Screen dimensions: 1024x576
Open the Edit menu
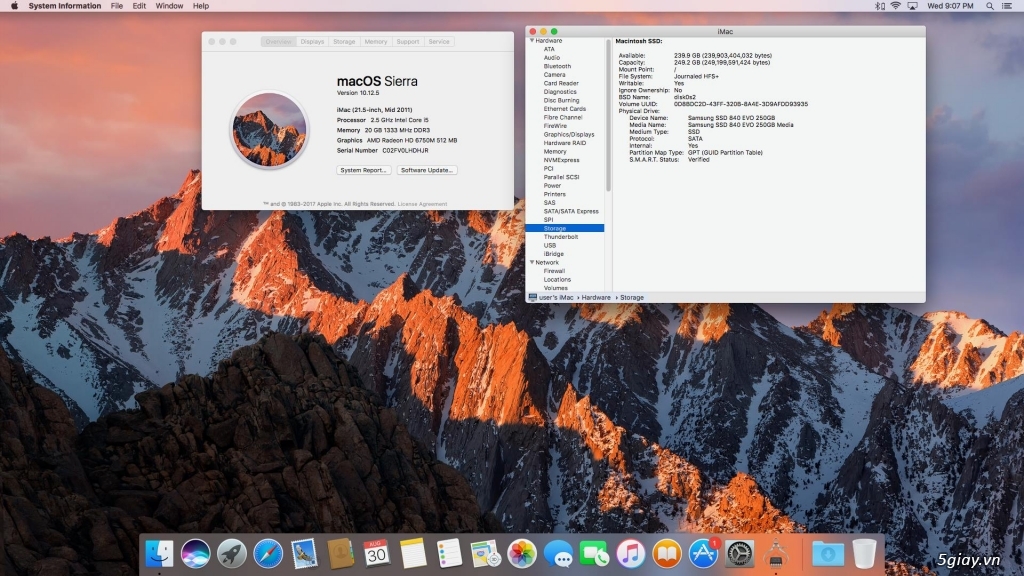click(139, 6)
